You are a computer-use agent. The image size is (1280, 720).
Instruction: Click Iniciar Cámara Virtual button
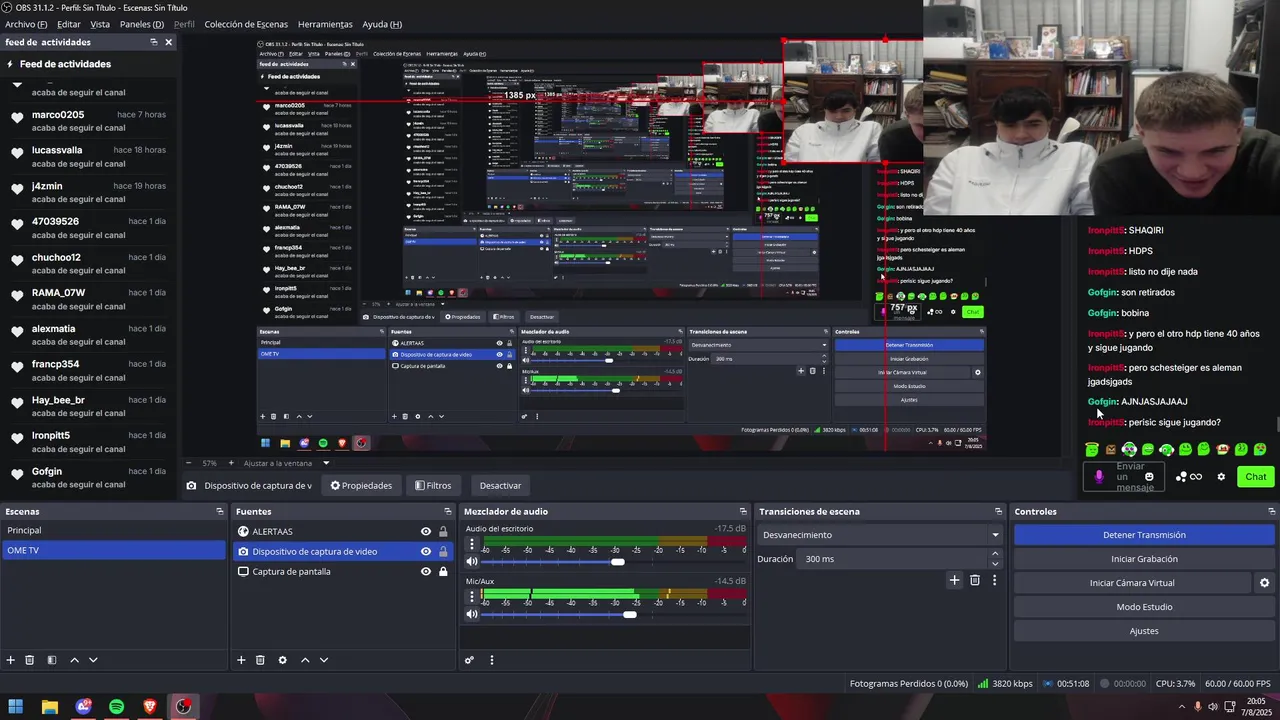(x=1132, y=583)
